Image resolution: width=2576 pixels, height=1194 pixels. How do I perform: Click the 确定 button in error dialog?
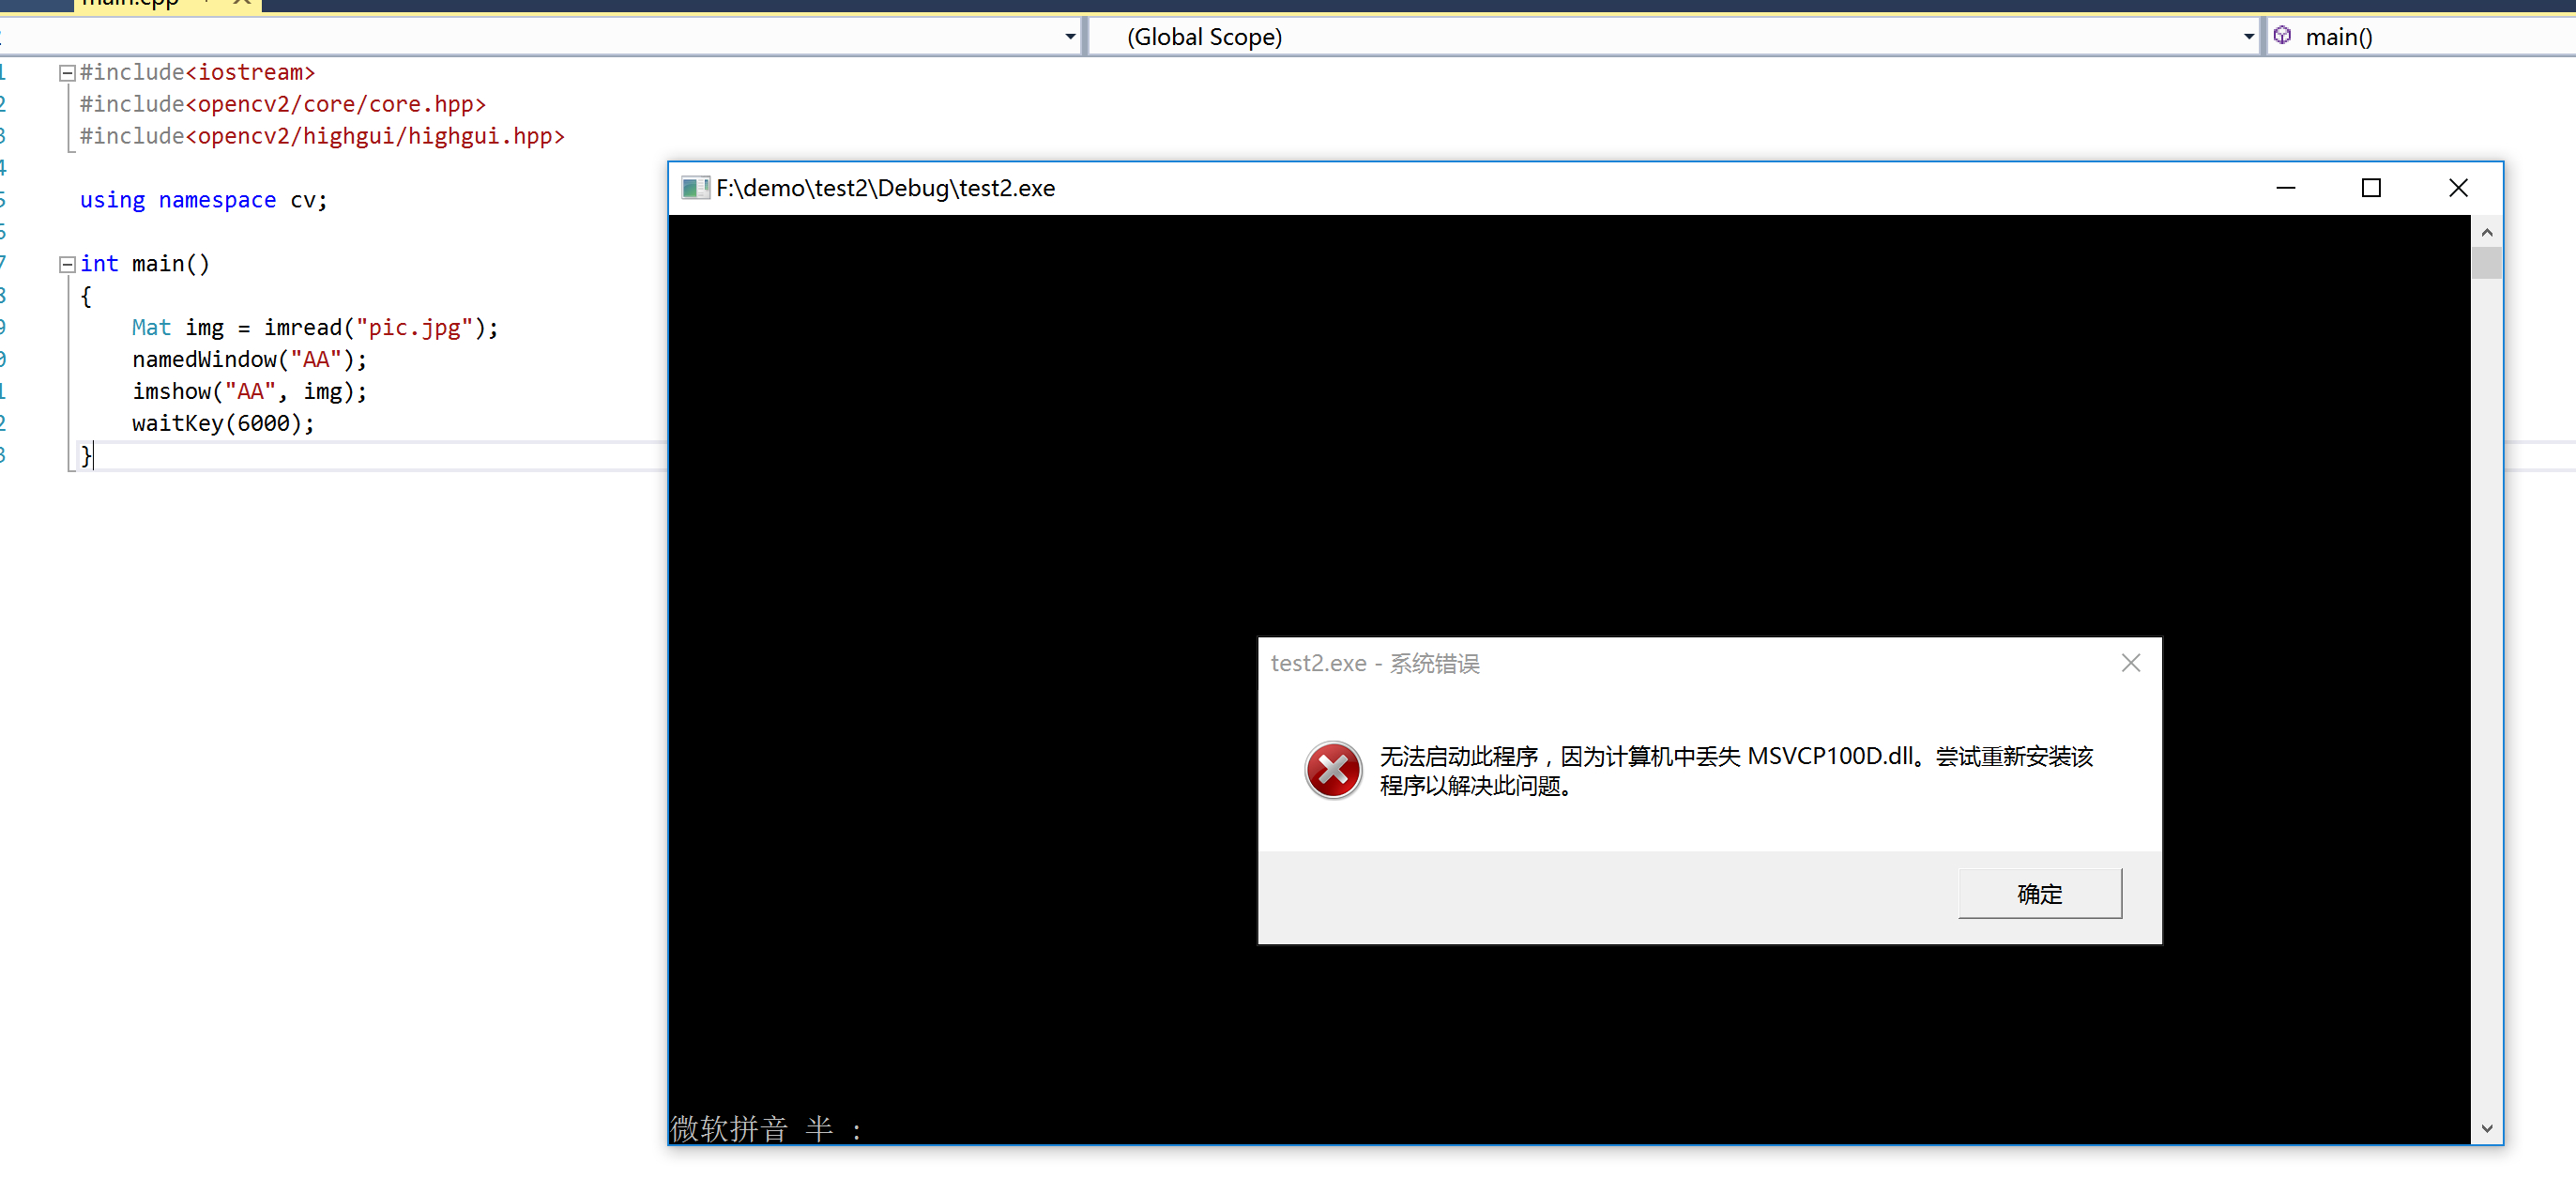tap(2038, 893)
